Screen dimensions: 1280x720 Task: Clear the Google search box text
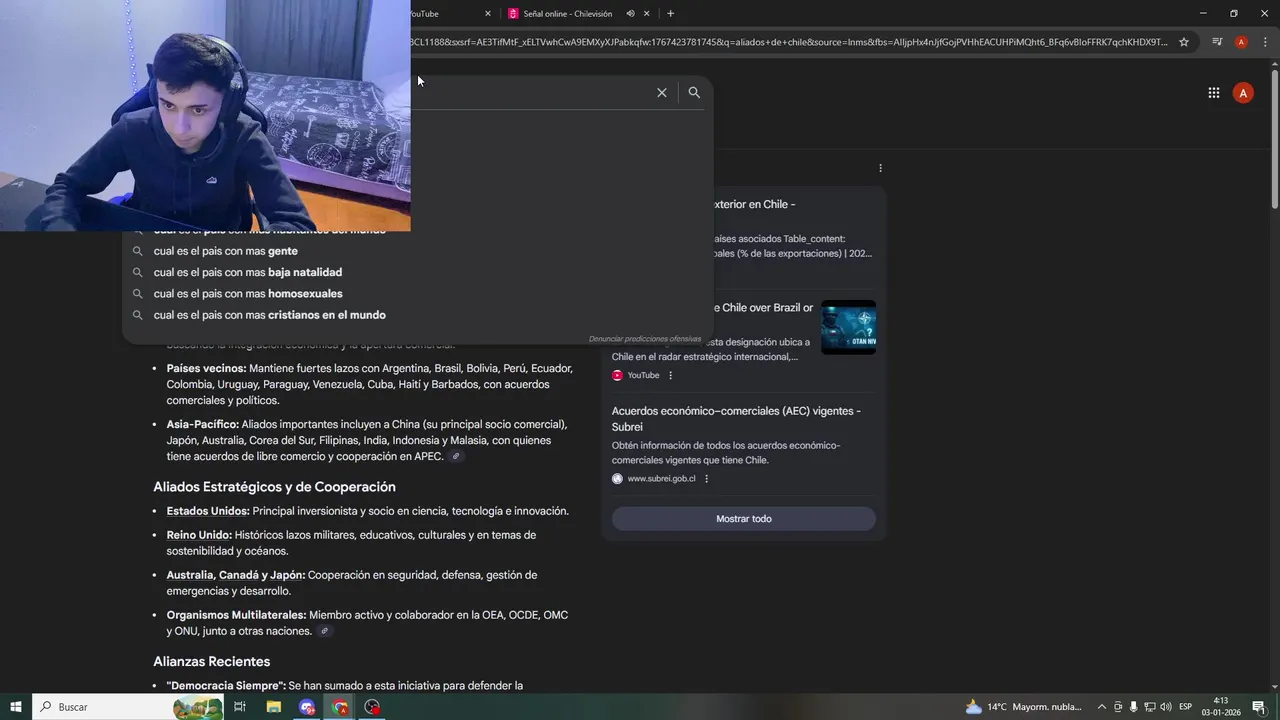coord(661,92)
